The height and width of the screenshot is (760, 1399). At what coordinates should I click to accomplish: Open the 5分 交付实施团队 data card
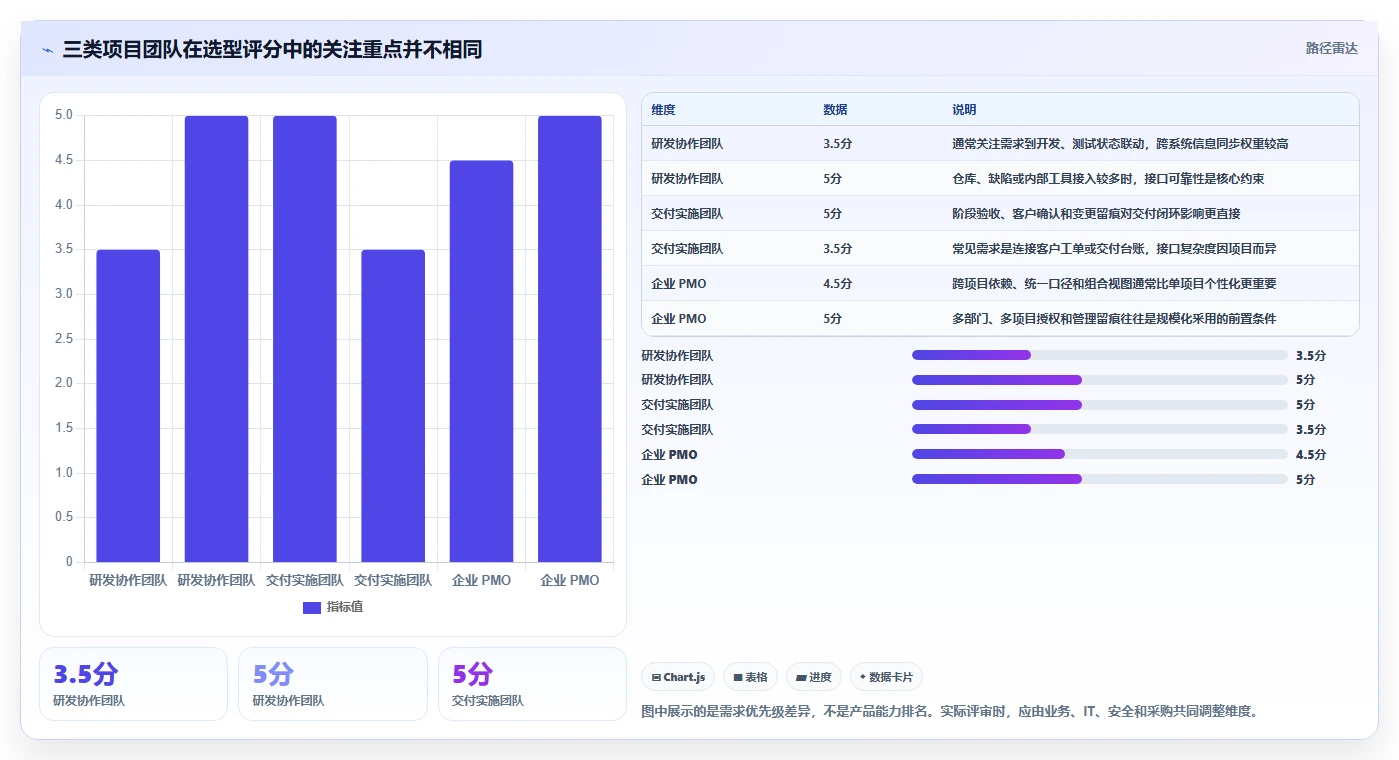(x=532, y=684)
